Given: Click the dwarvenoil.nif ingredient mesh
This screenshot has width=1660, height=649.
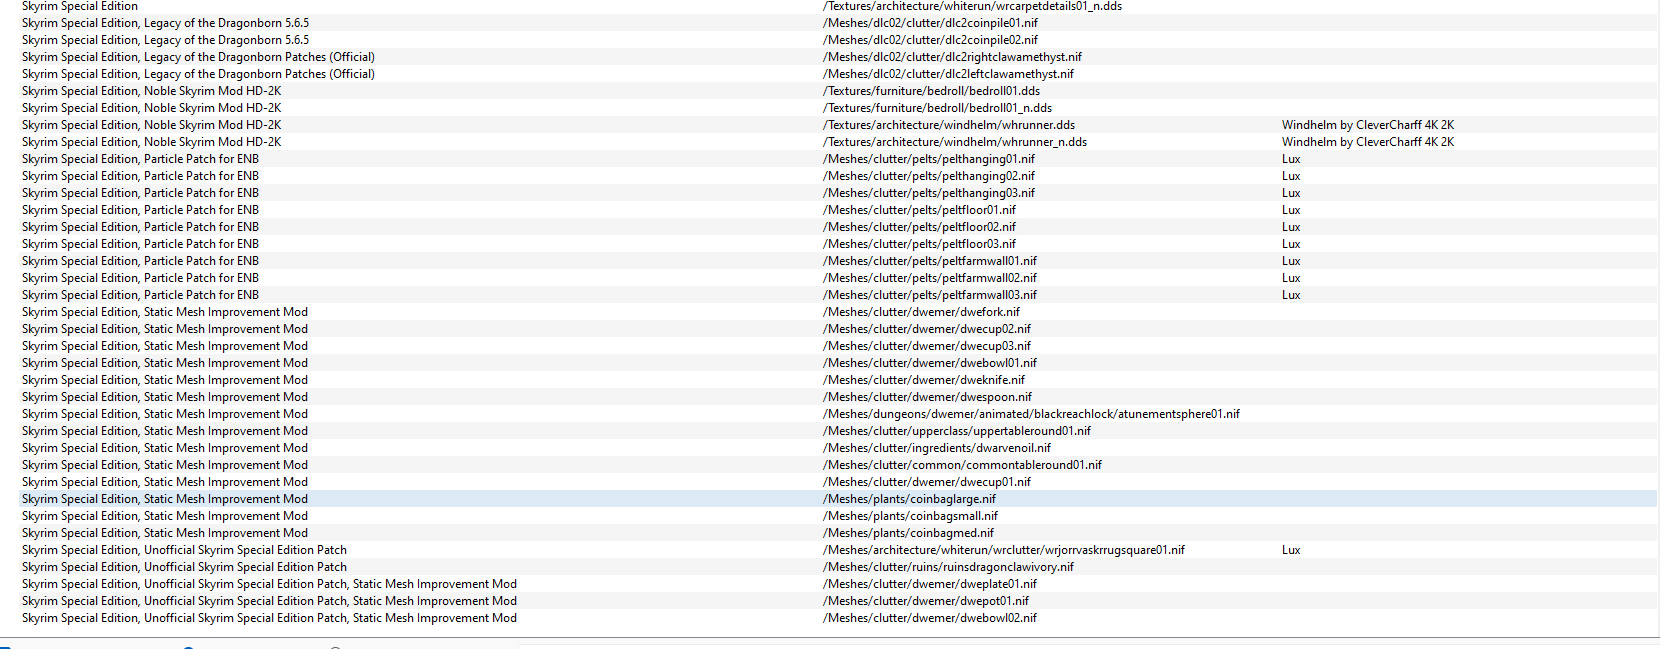Looking at the screenshot, I should pyautogui.click(x=936, y=448).
